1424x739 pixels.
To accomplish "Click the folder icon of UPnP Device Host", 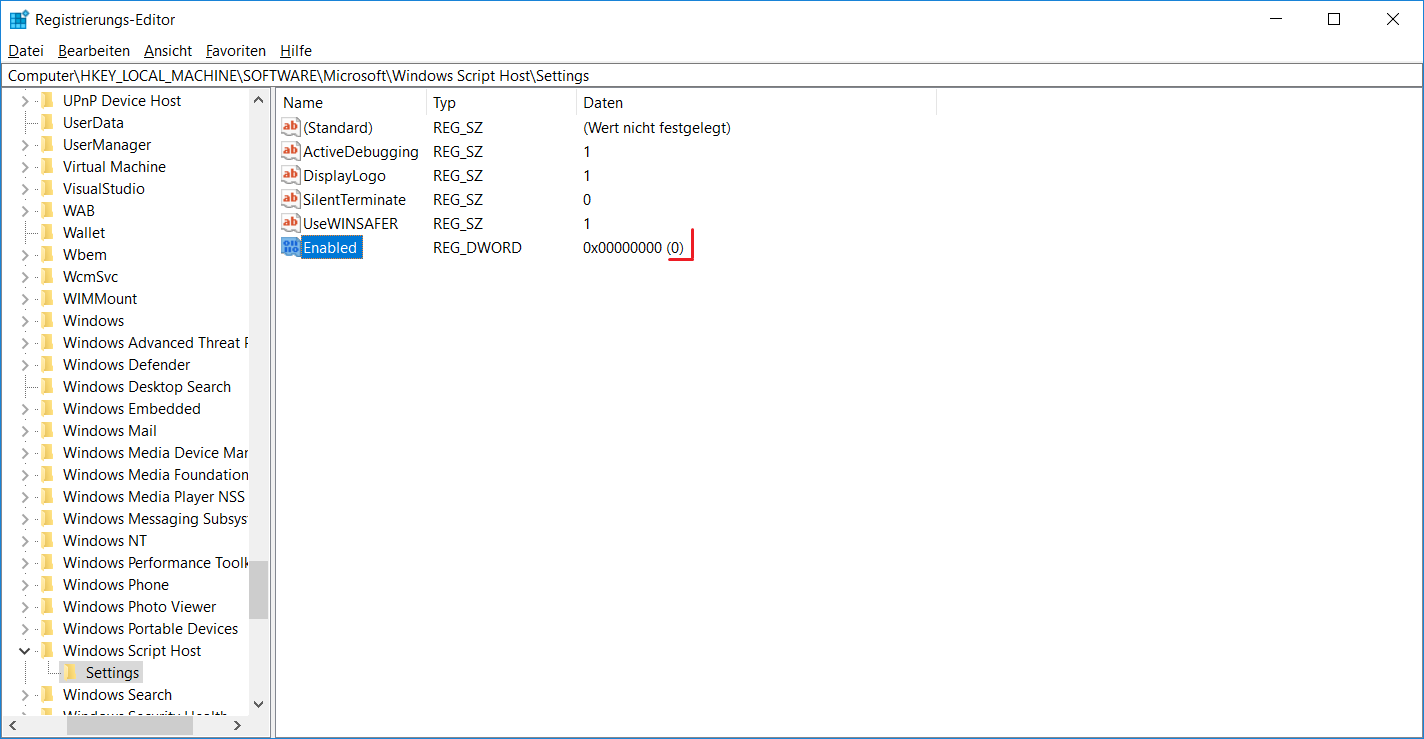I will pyautogui.click(x=47, y=100).
